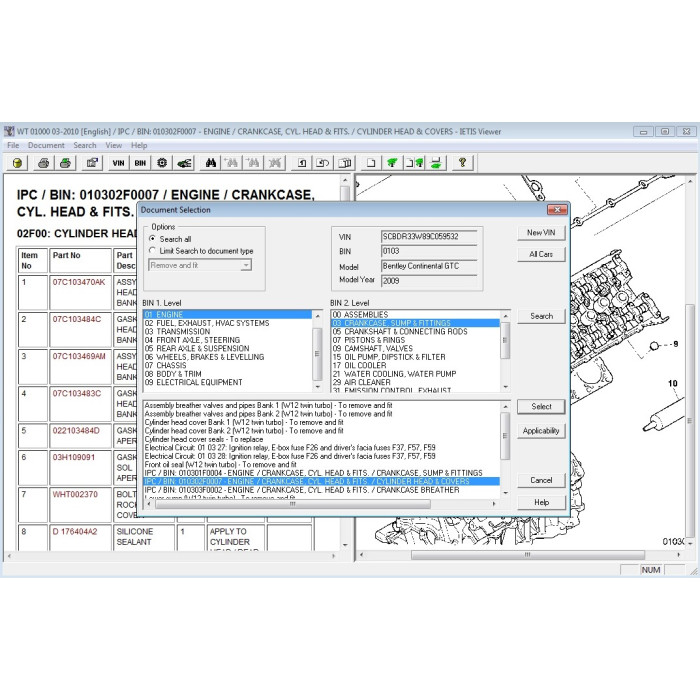Click the VIN input field

[429, 237]
